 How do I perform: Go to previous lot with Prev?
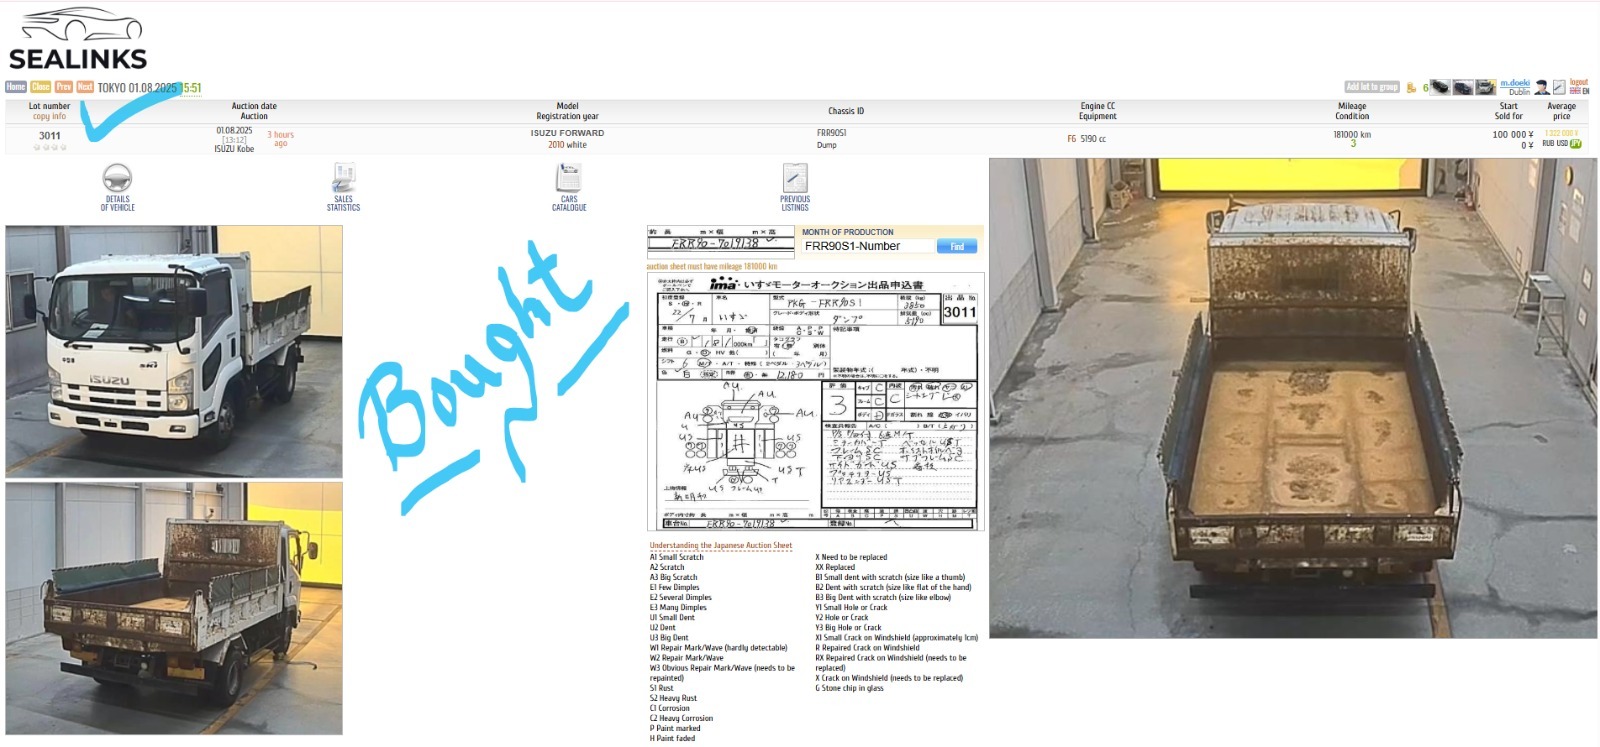[x=64, y=87]
